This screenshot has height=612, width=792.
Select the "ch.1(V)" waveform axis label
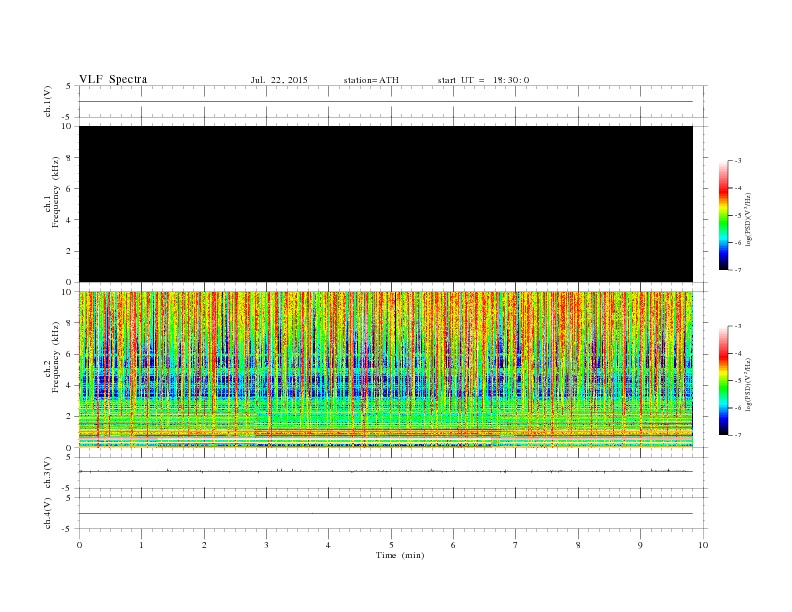48,101
